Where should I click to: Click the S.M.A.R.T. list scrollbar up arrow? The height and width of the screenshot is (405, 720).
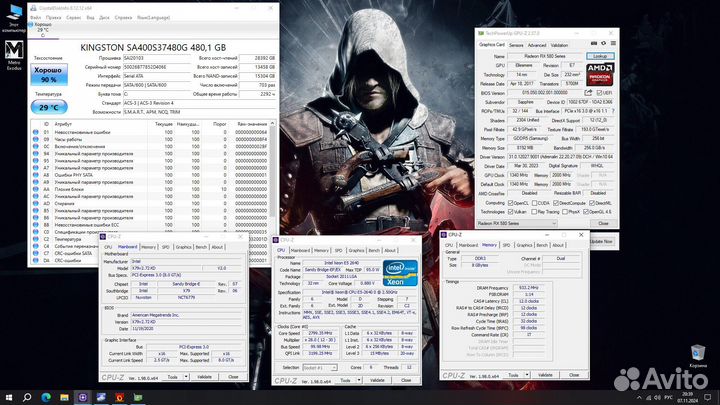point(272,124)
